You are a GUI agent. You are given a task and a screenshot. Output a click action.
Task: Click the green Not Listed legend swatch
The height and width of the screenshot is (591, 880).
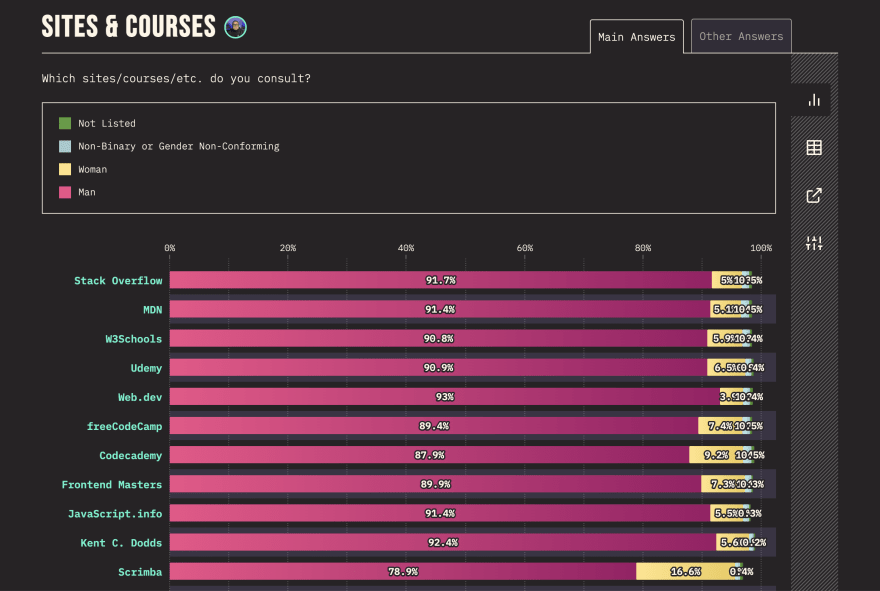coord(65,123)
